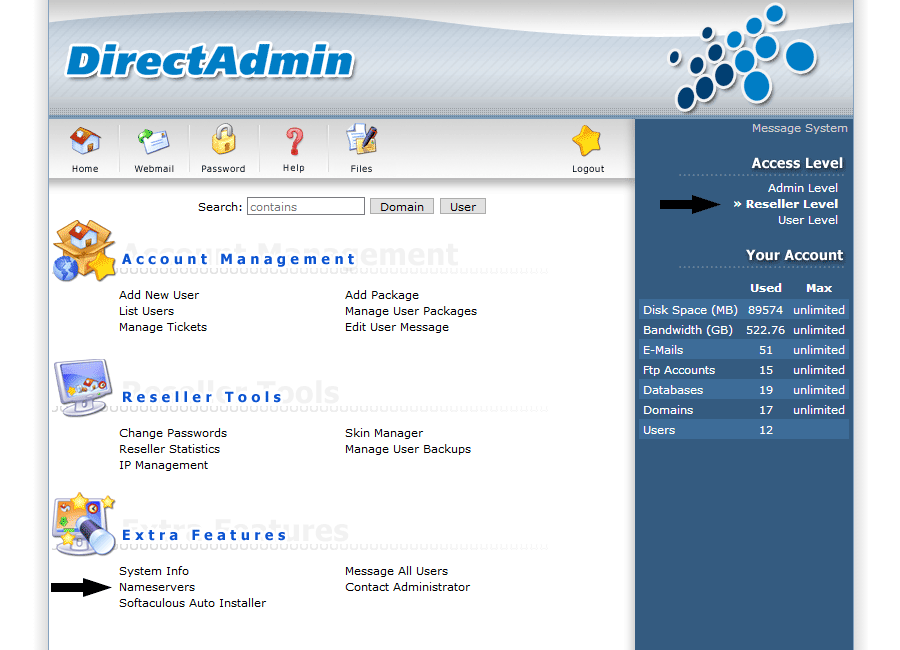Click the Access Level heading
900x650 pixels.
click(x=797, y=163)
